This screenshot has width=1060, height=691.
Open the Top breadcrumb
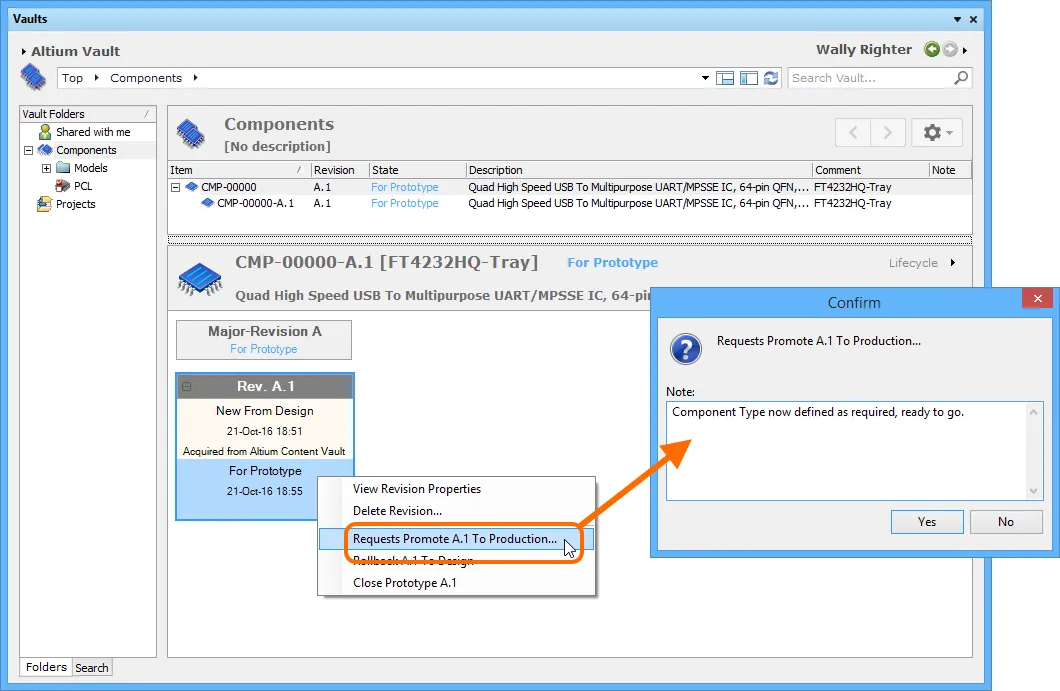click(x=72, y=78)
